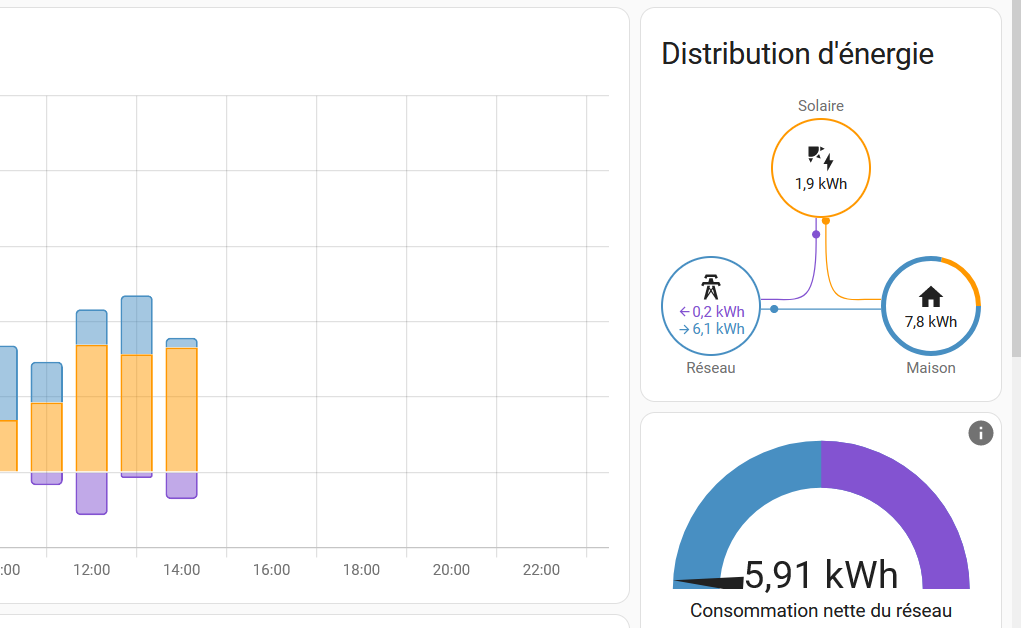Click the house icon in the Maison circle
1021x628 pixels.
click(930, 296)
